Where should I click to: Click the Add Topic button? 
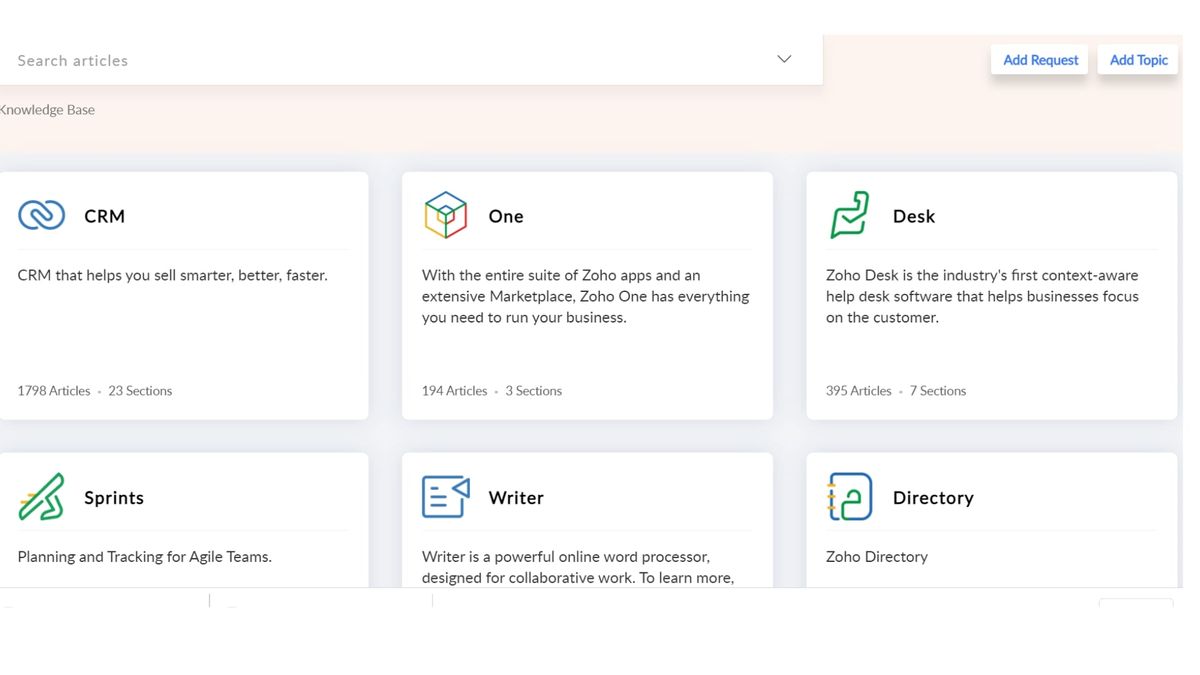click(1137, 59)
